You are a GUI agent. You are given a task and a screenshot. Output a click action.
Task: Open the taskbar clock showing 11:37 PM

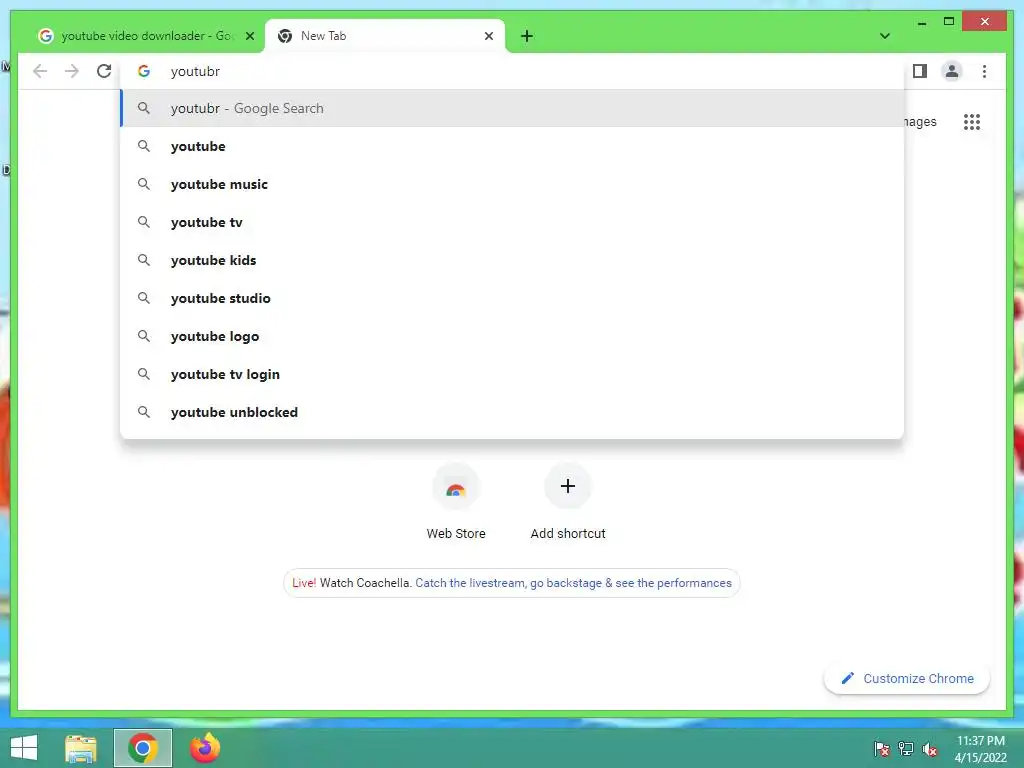click(980, 748)
